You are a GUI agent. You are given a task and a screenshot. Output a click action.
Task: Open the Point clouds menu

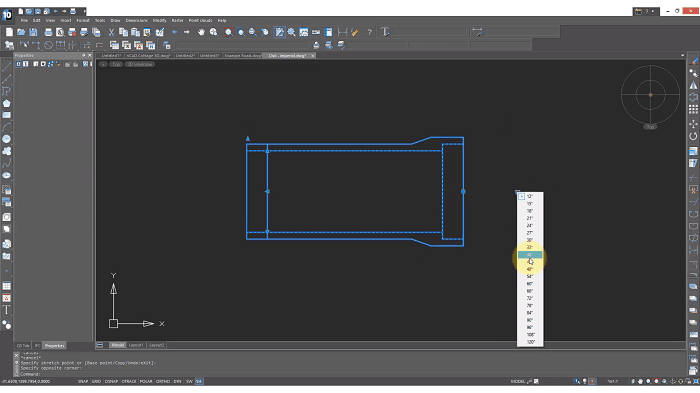point(200,21)
